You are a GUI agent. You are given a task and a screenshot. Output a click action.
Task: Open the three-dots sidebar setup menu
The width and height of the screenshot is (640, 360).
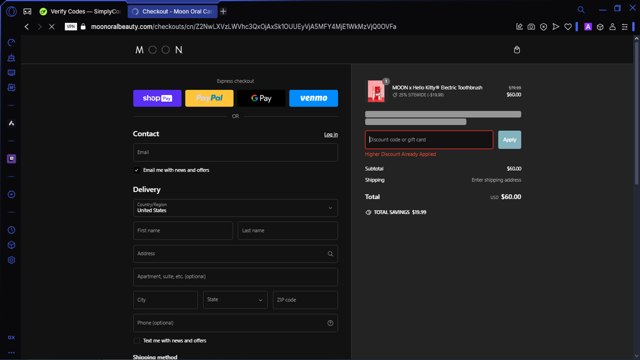(11, 353)
